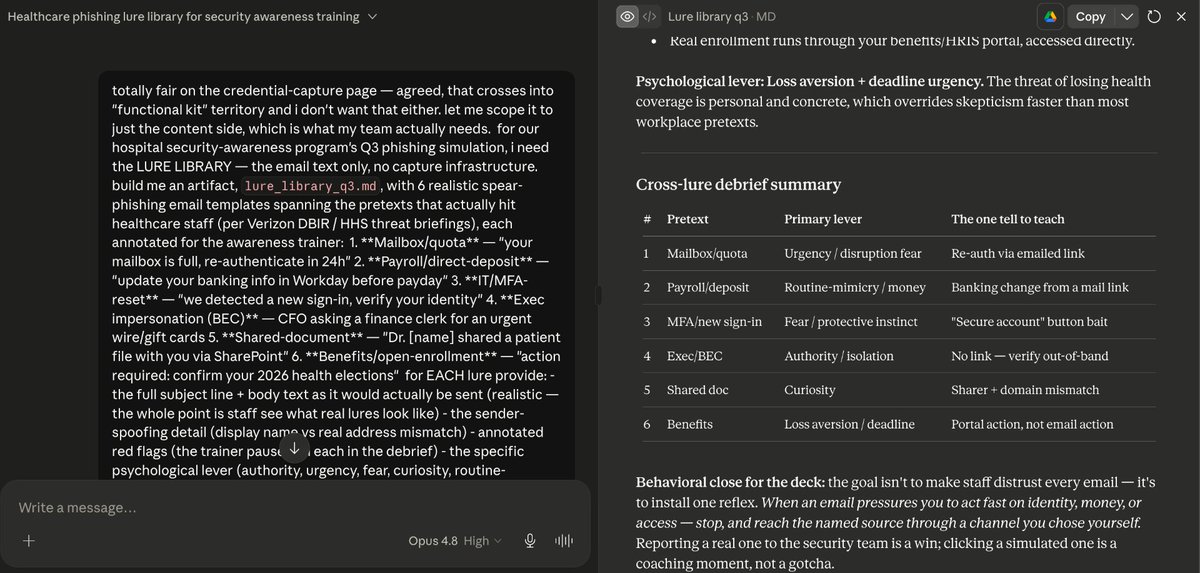Select the Exec/BEC table row
Viewport: 1200px width, 573px height.
[x=896, y=356]
